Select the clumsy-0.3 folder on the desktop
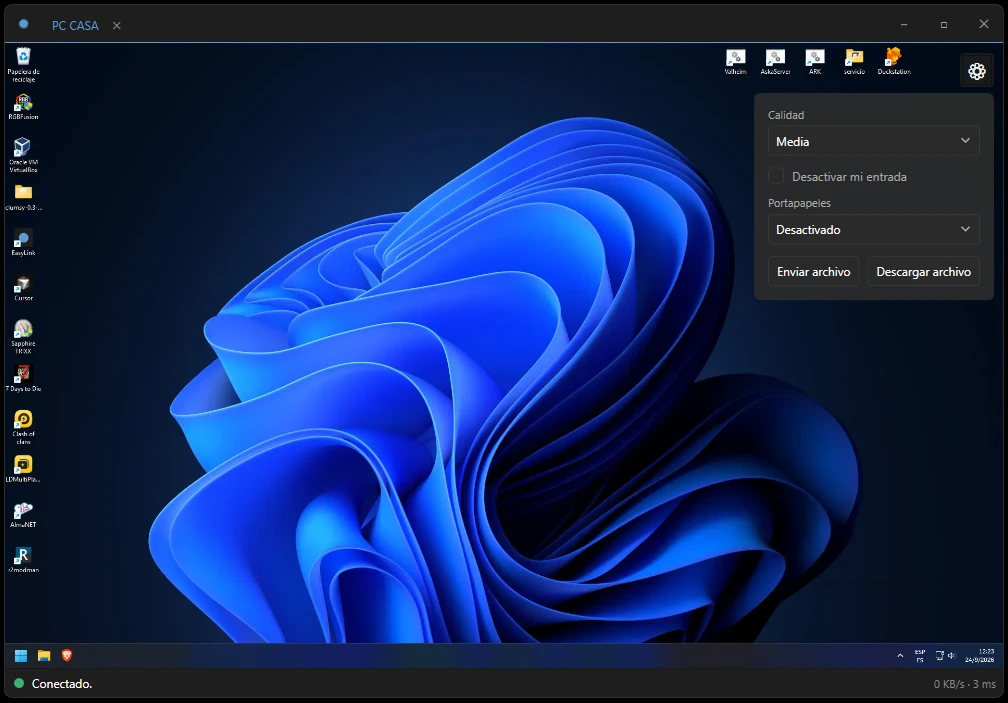 (x=23, y=198)
